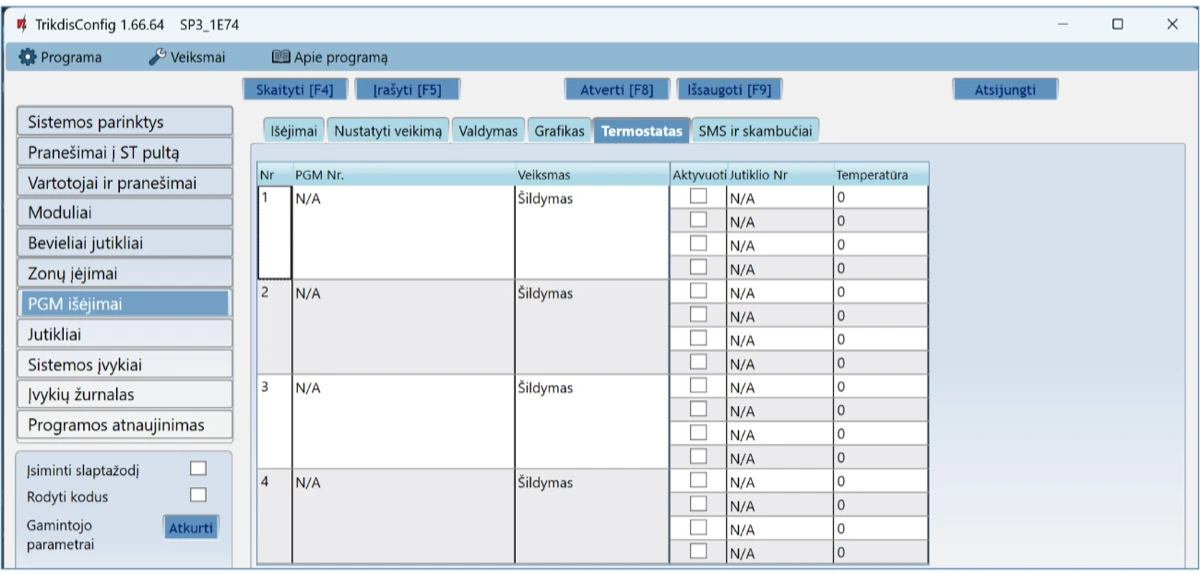Viewport: 1200px width, 574px height.
Task: Select Zonų įėjimai in the sidebar
Action: pos(124,273)
